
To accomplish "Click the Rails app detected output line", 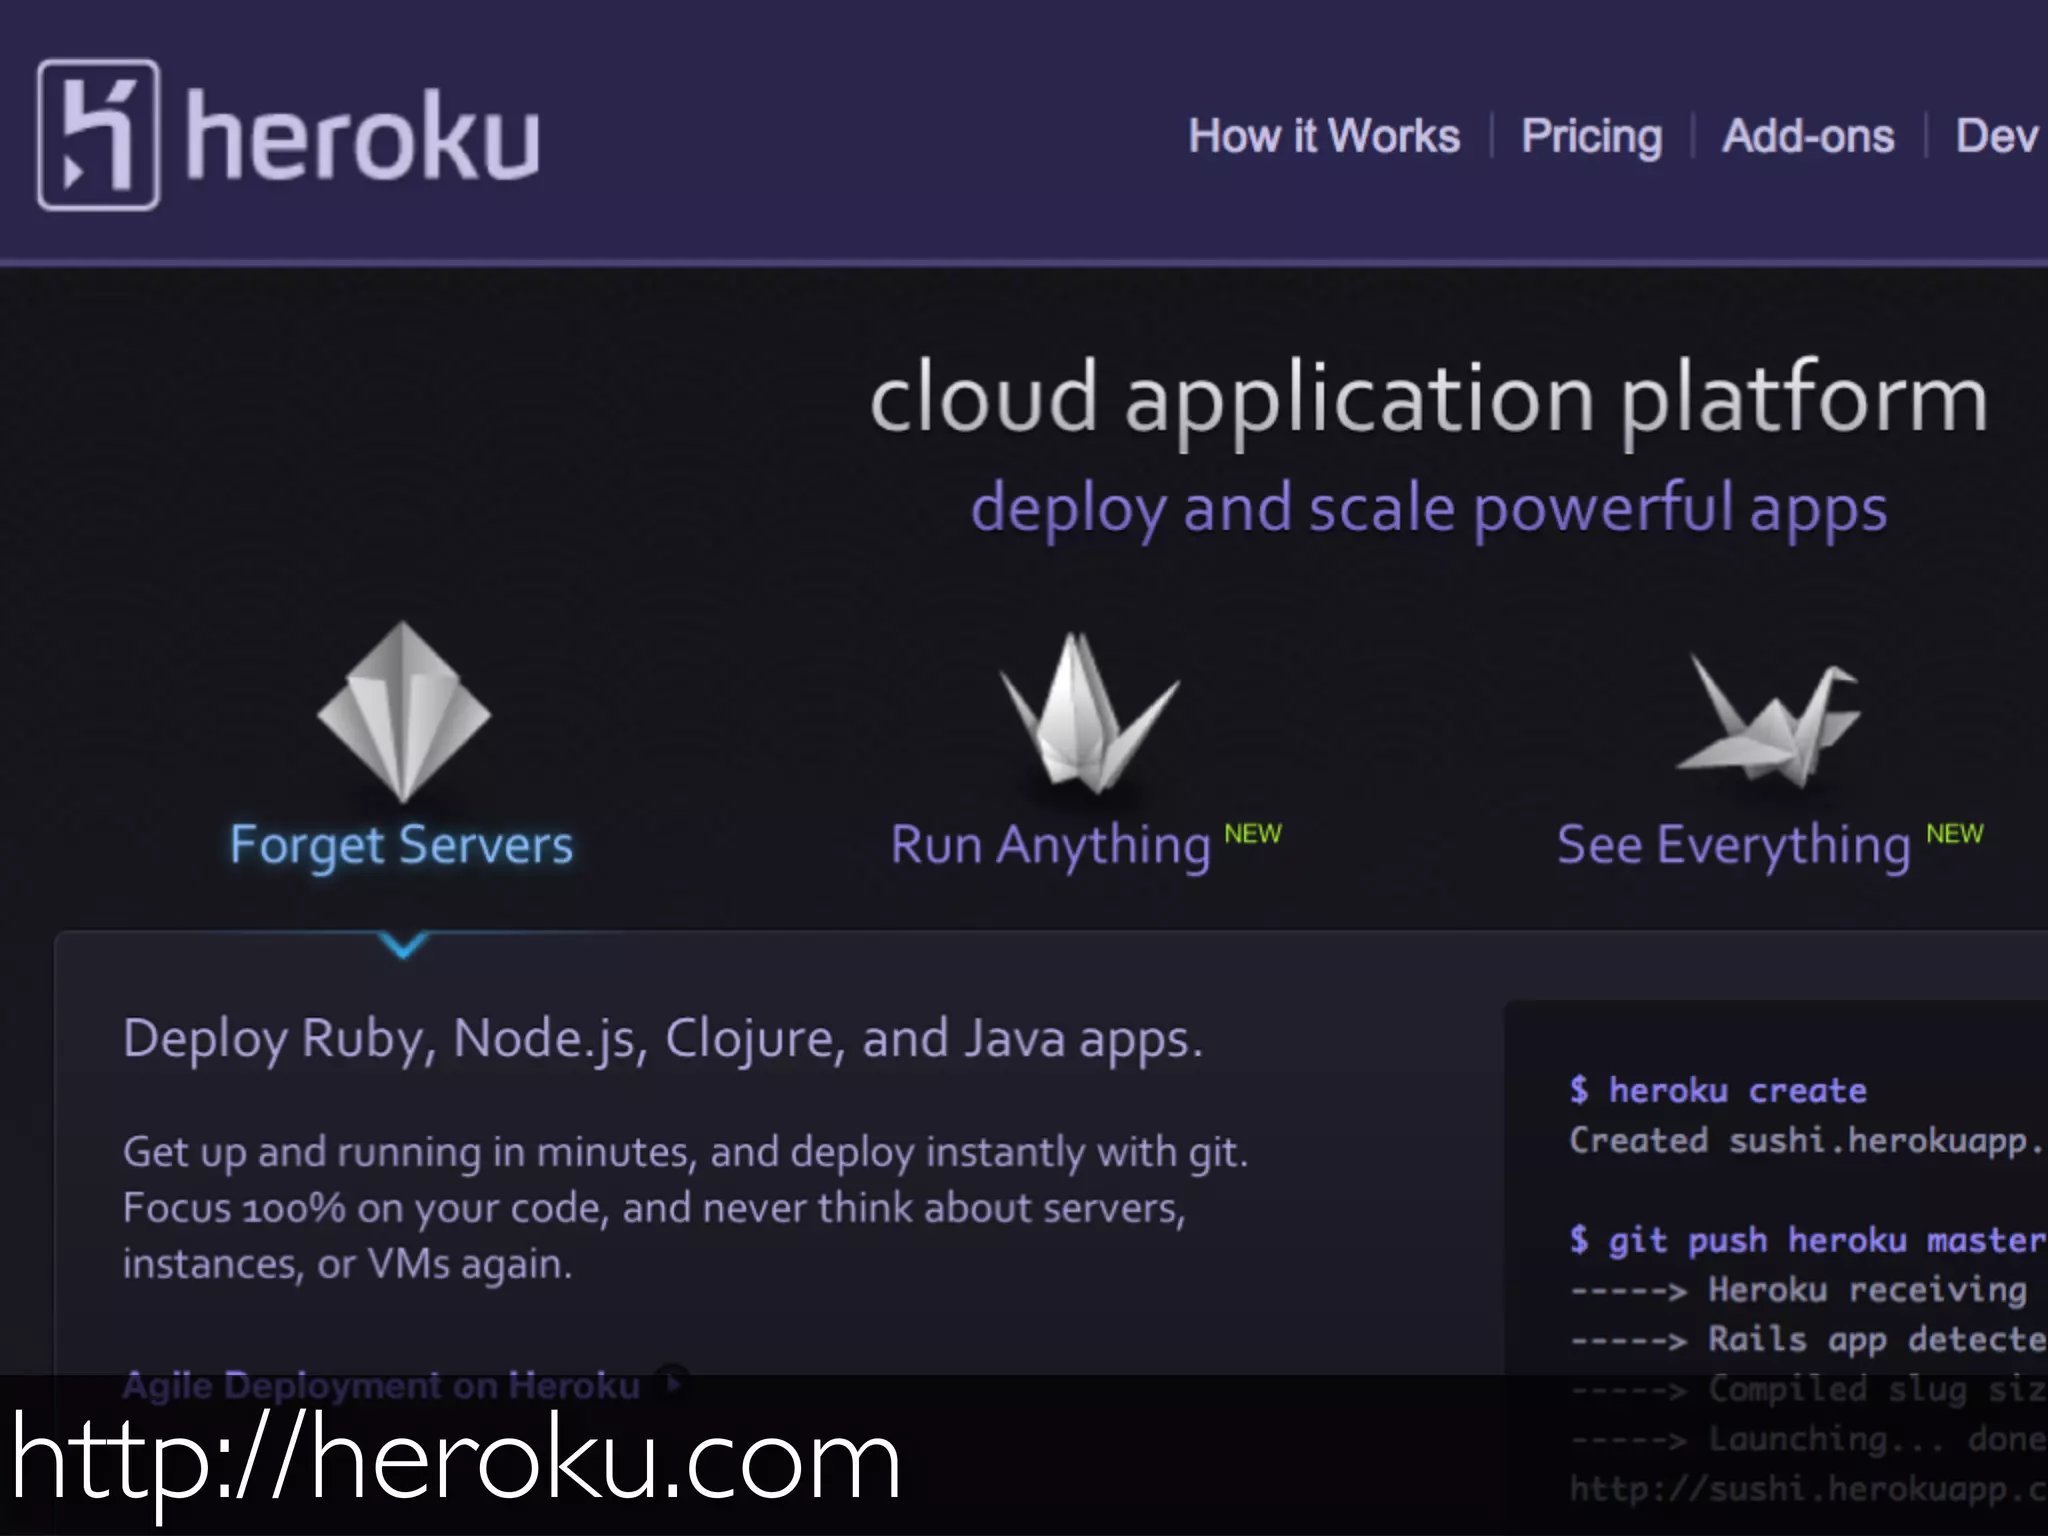I will [1807, 1340].
